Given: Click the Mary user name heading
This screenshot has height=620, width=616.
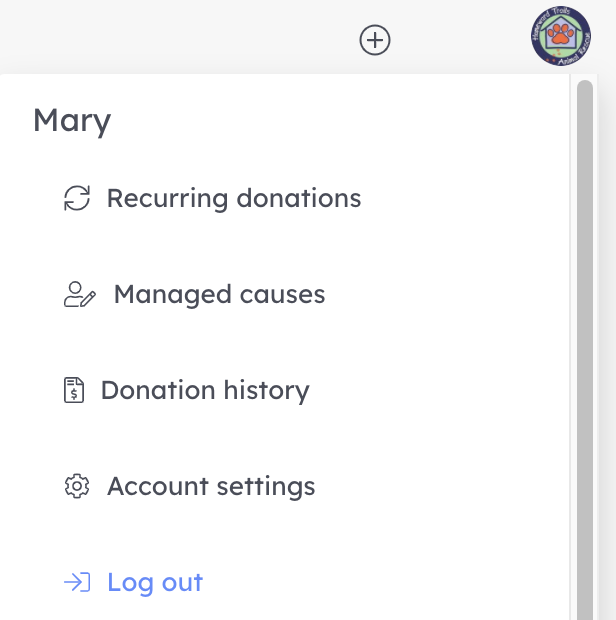Looking at the screenshot, I should 72,121.
